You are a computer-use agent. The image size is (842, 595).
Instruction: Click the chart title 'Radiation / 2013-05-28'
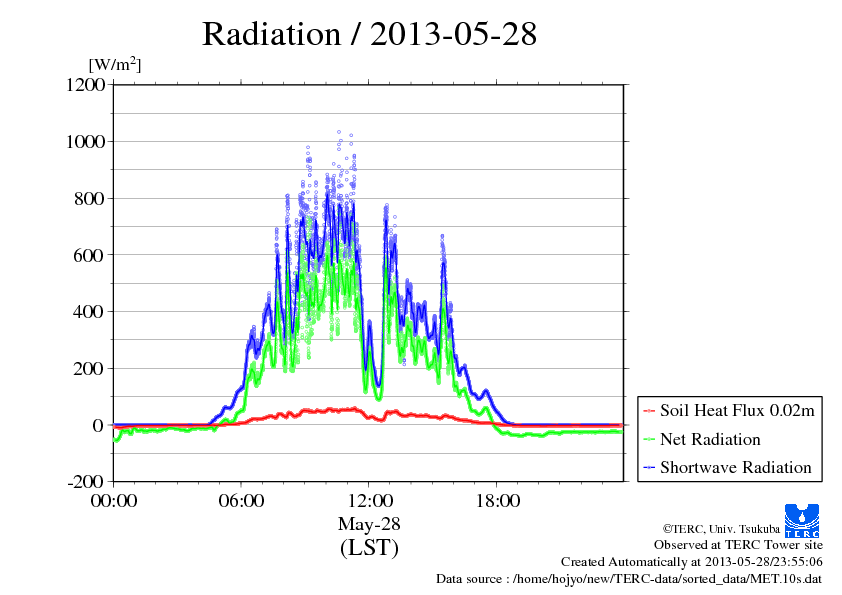[x=369, y=34]
